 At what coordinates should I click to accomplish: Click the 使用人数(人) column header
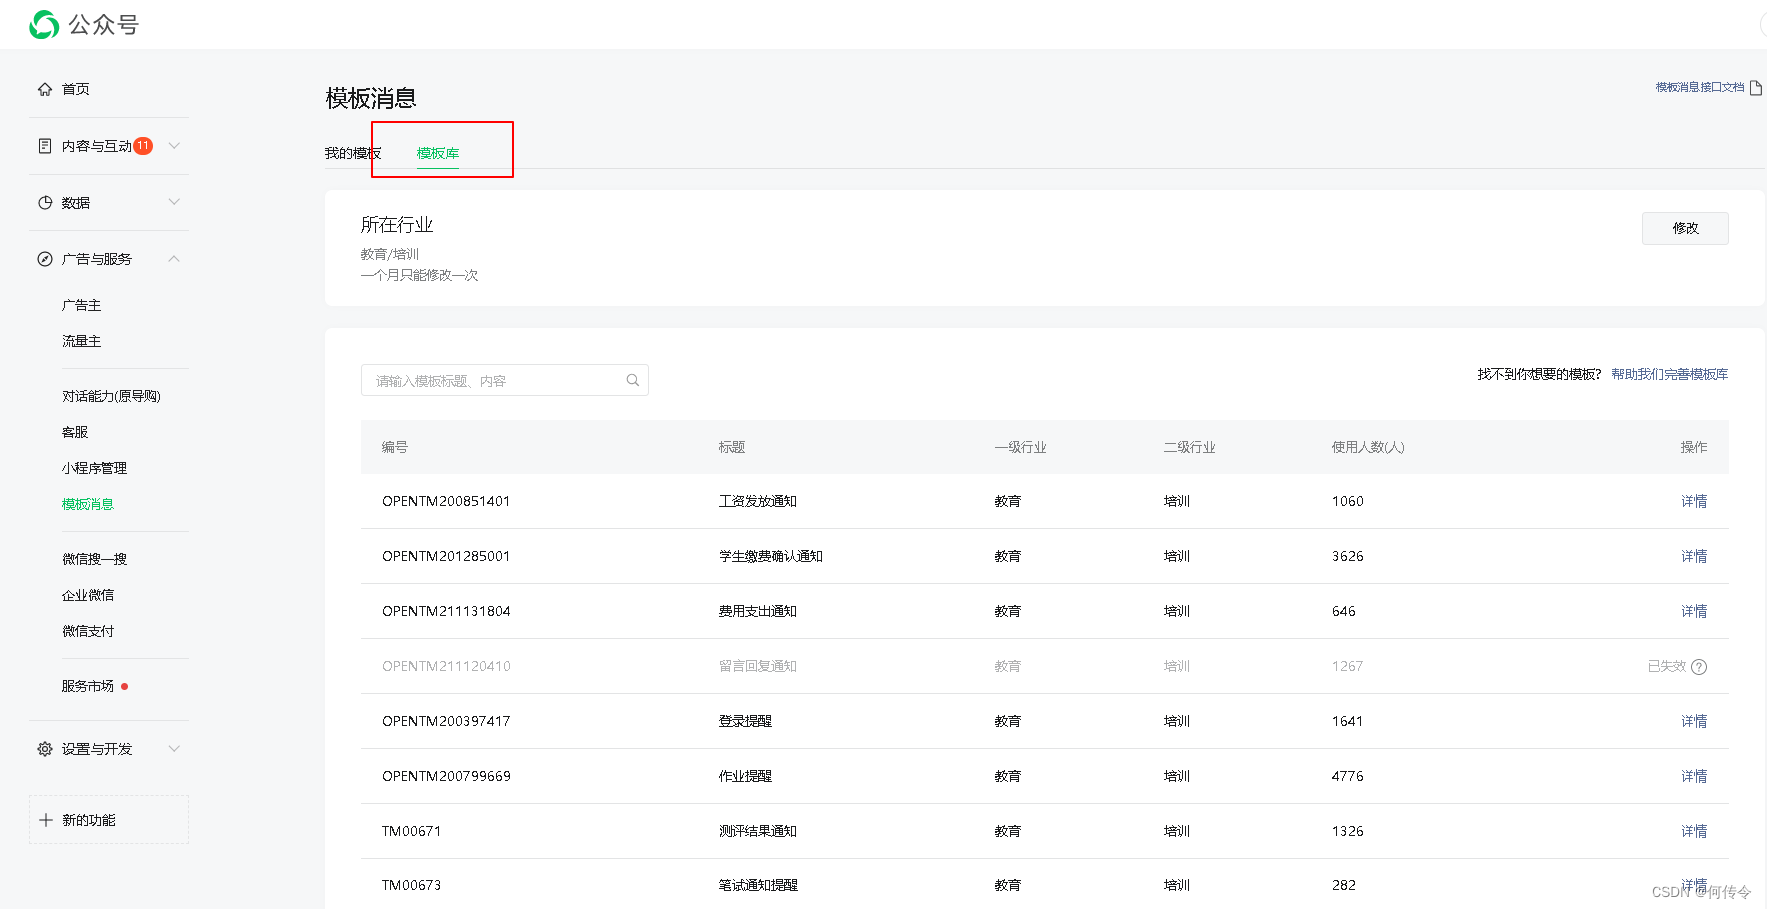click(1368, 447)
